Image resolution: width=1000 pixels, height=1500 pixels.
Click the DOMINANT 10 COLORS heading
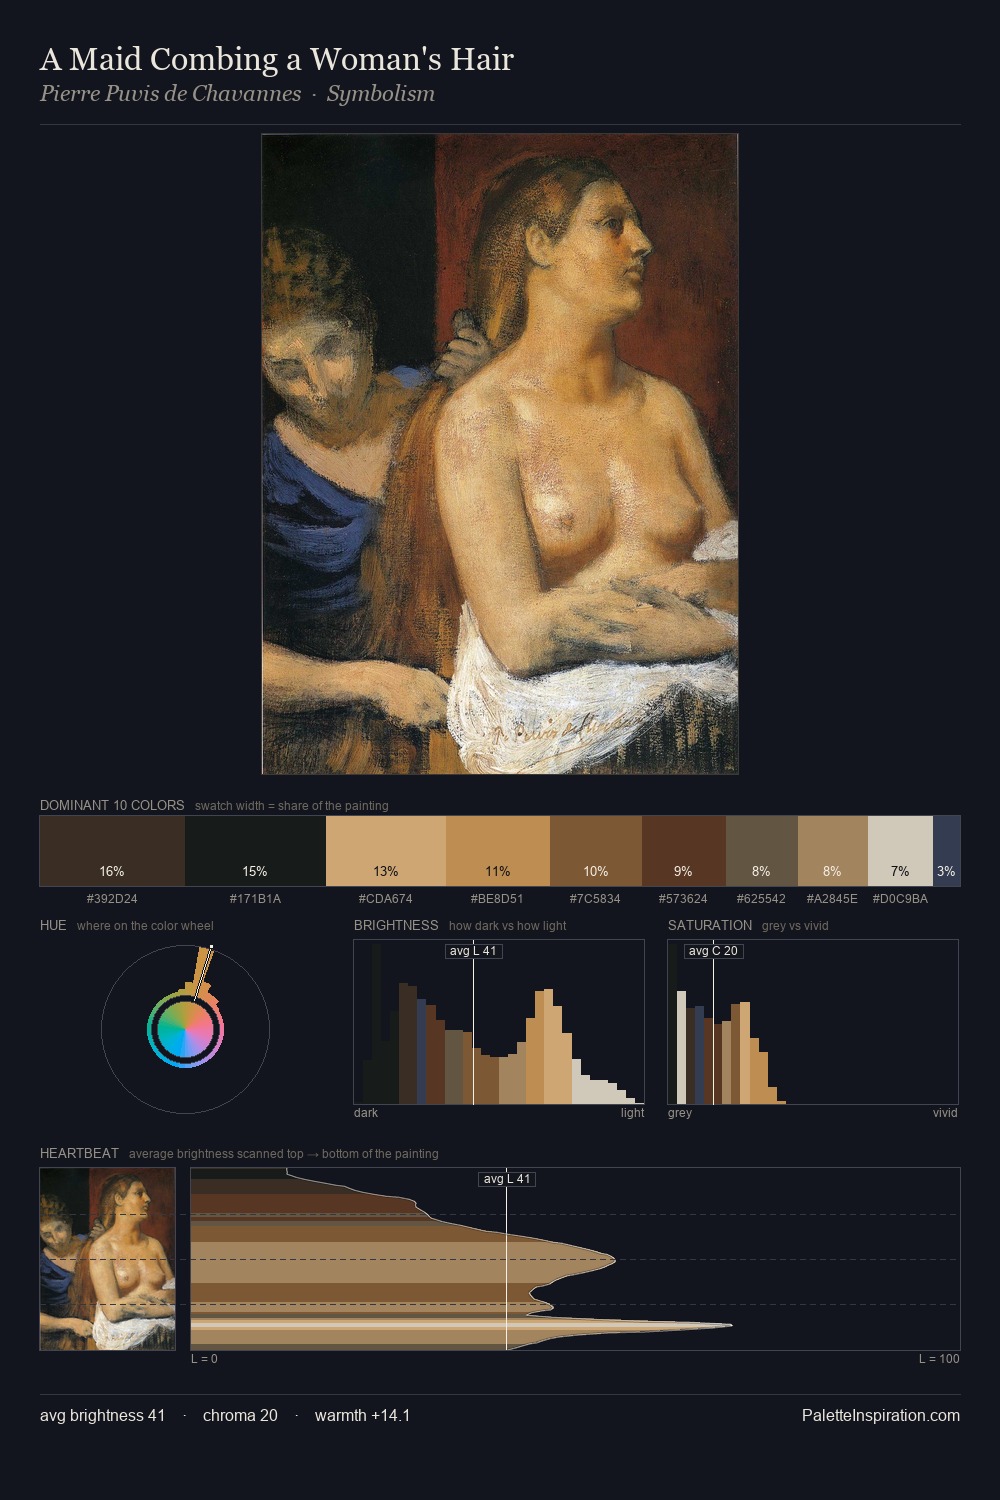(112, 805)
